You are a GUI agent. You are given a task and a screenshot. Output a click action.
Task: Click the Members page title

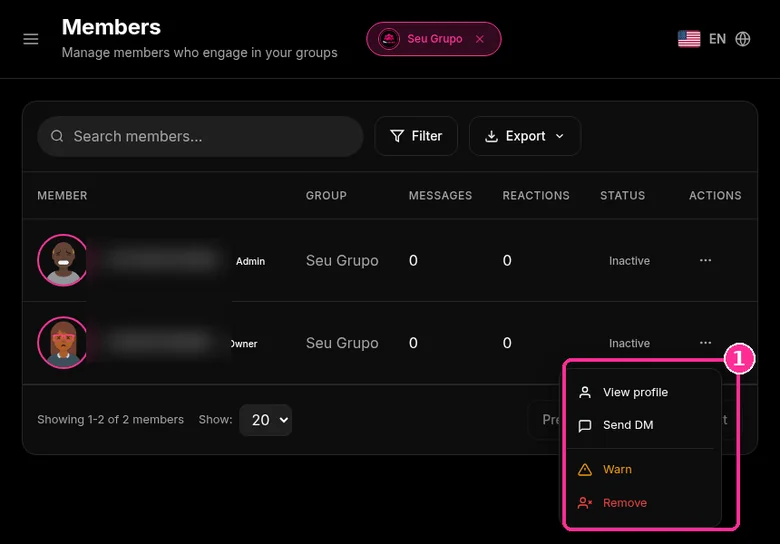click(111, 27)
